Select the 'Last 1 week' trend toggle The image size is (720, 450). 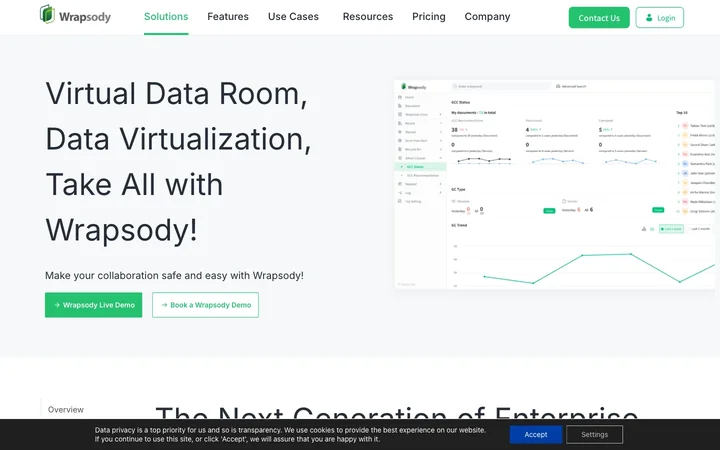[x=671, y=229]
